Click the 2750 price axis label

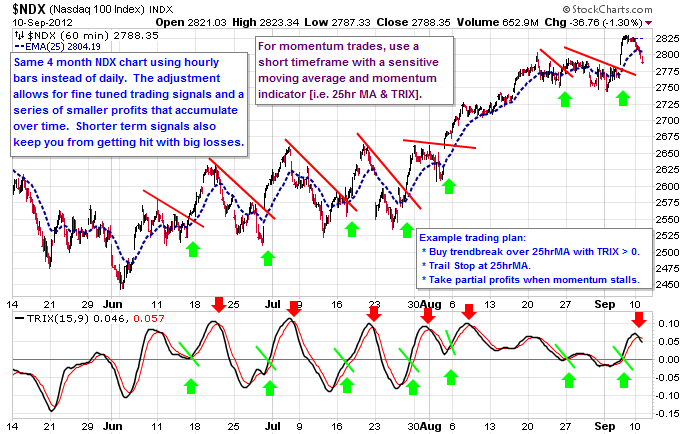click(x=667, y=88)
